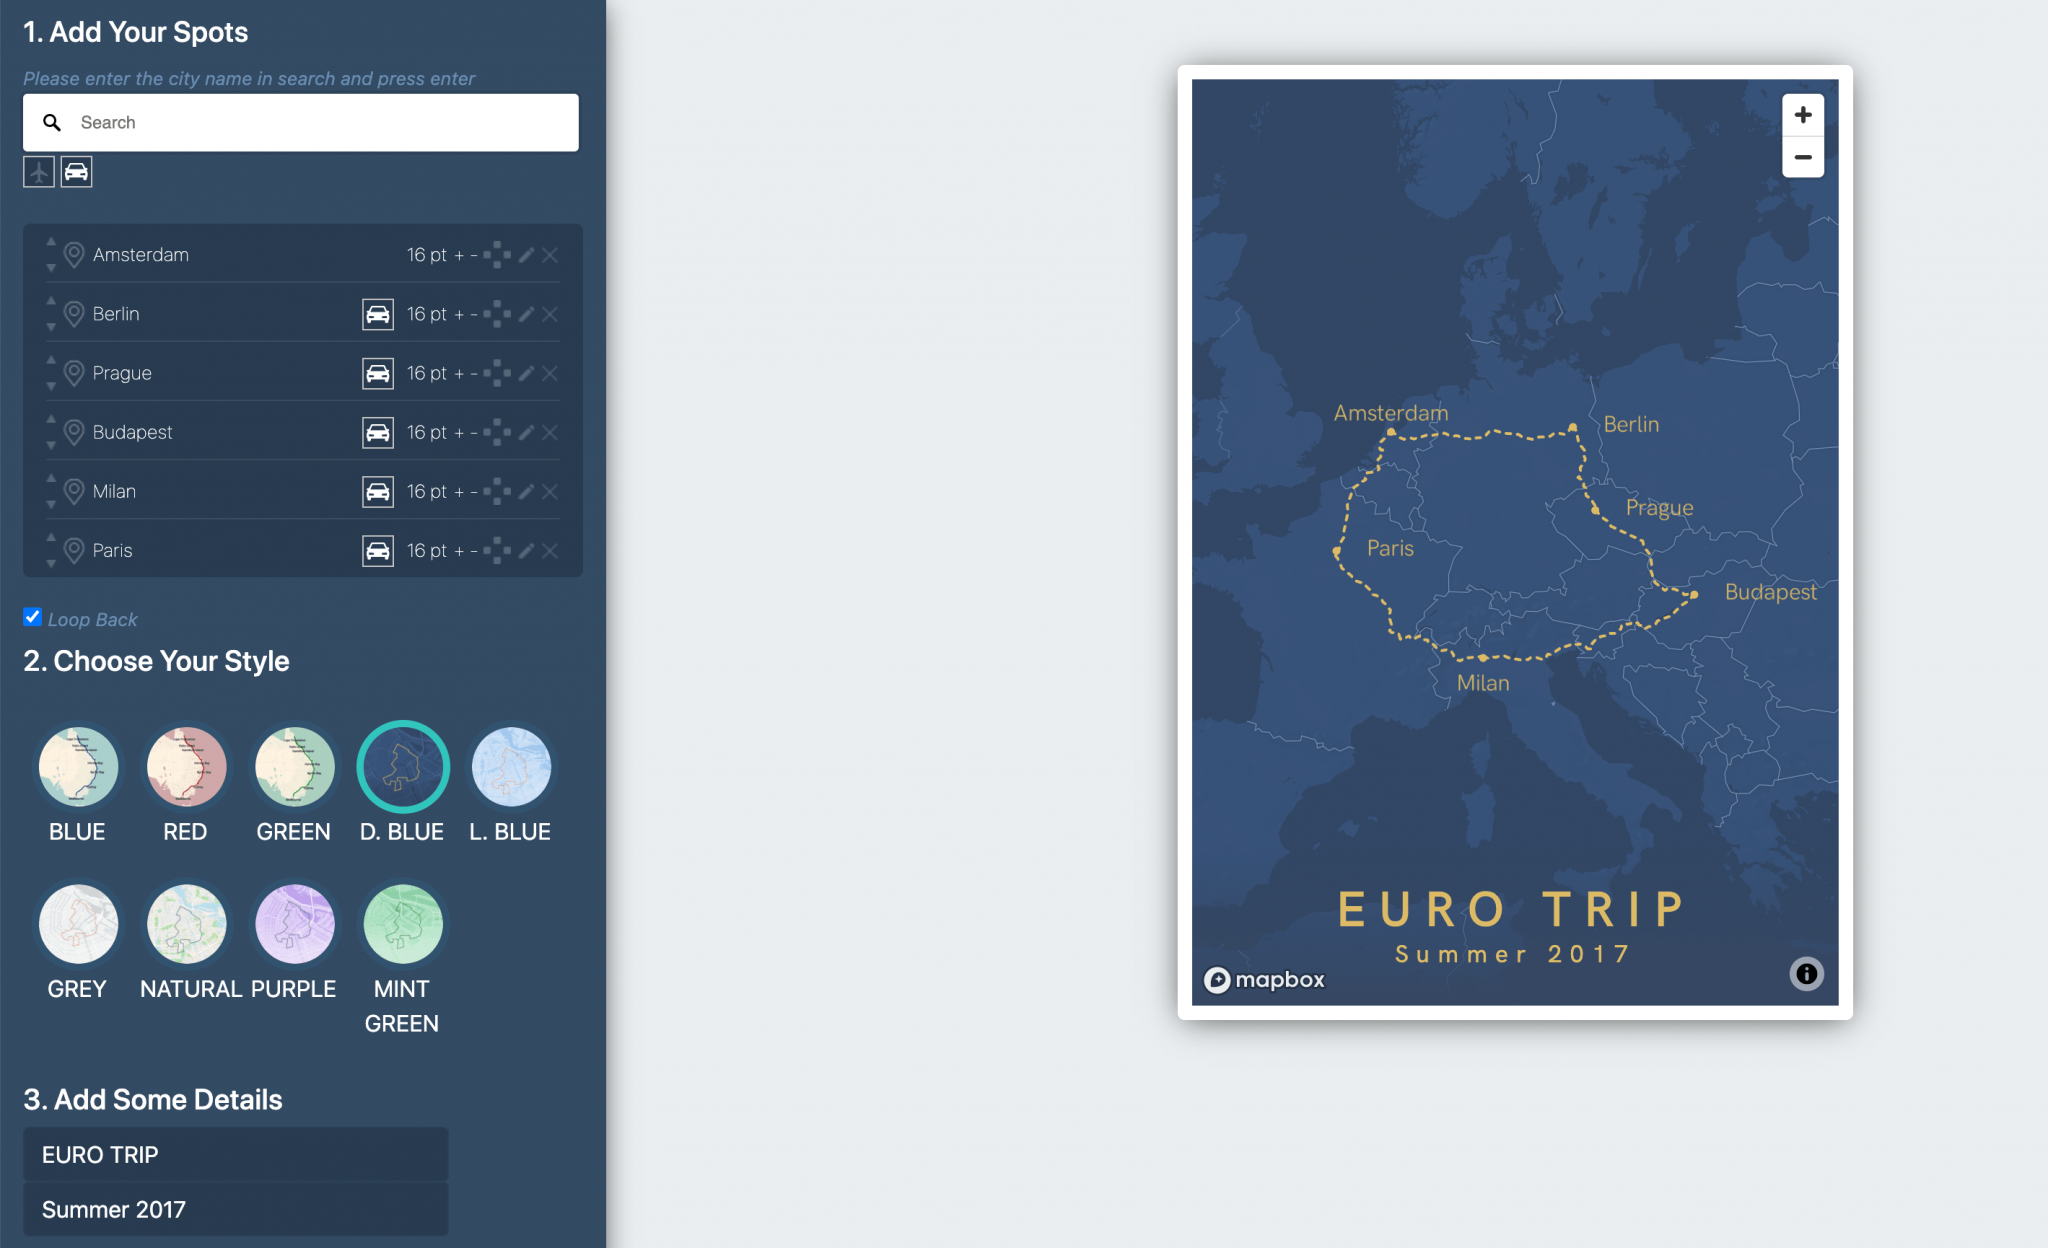Zoom out on the map with minus

(x=1803, y=157)
